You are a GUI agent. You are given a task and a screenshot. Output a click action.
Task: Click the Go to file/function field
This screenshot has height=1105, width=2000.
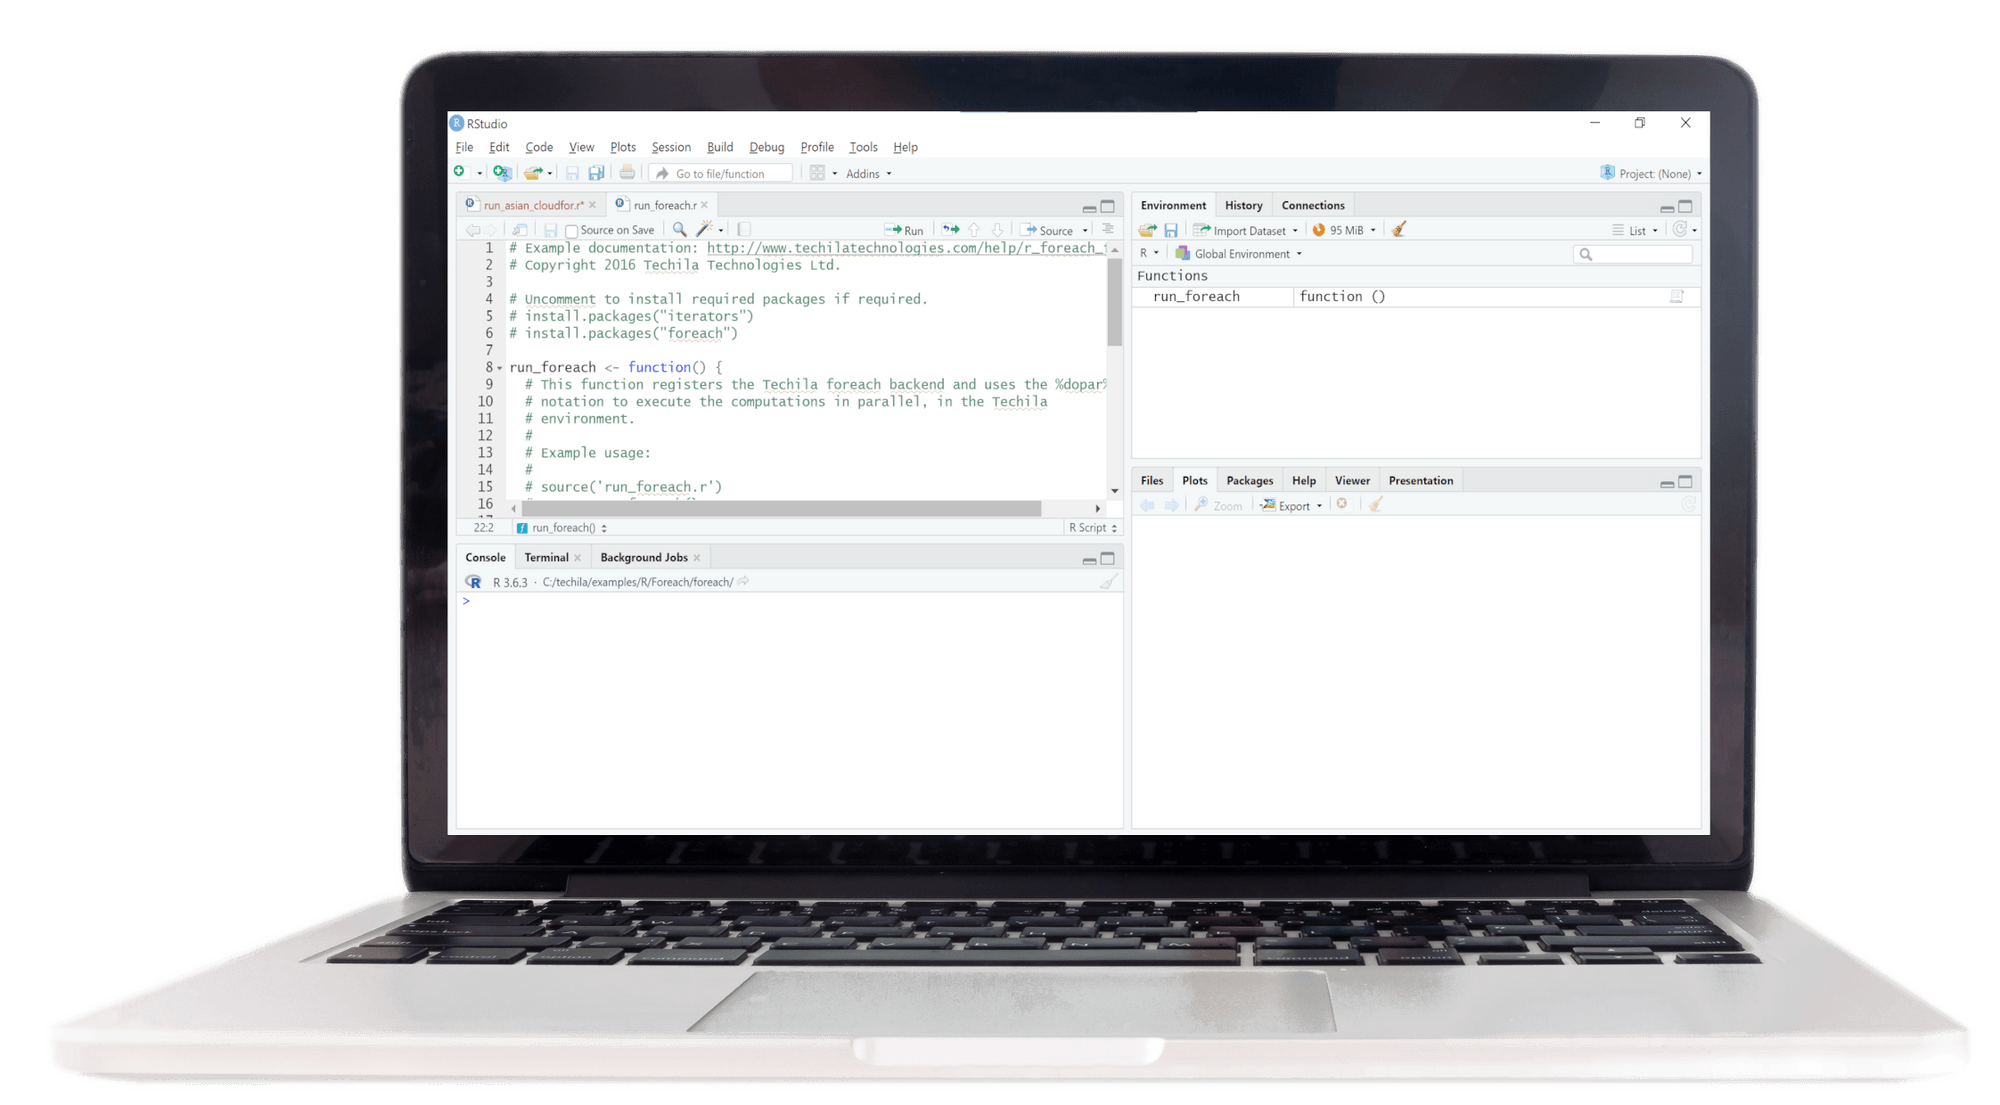[x=720, y=174]
